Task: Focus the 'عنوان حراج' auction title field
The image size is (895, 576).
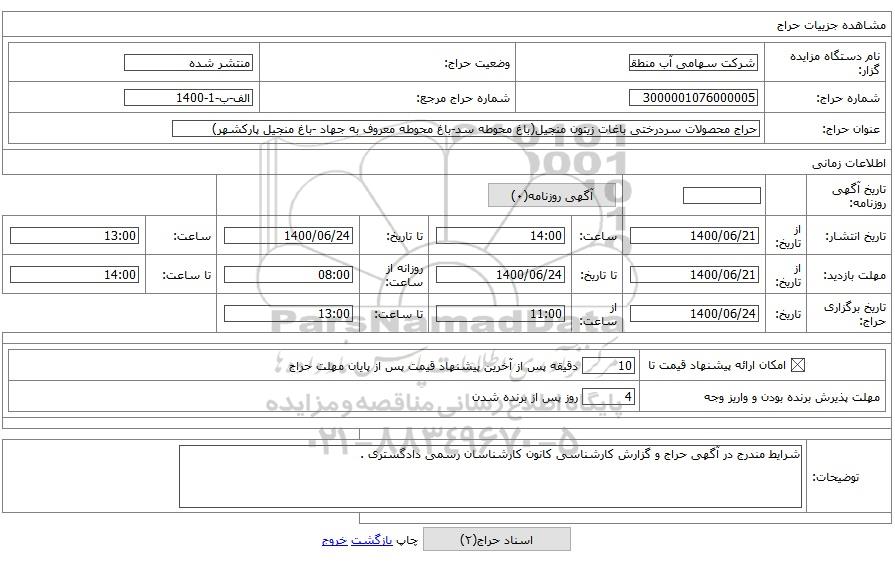Action: coord(466,129)
